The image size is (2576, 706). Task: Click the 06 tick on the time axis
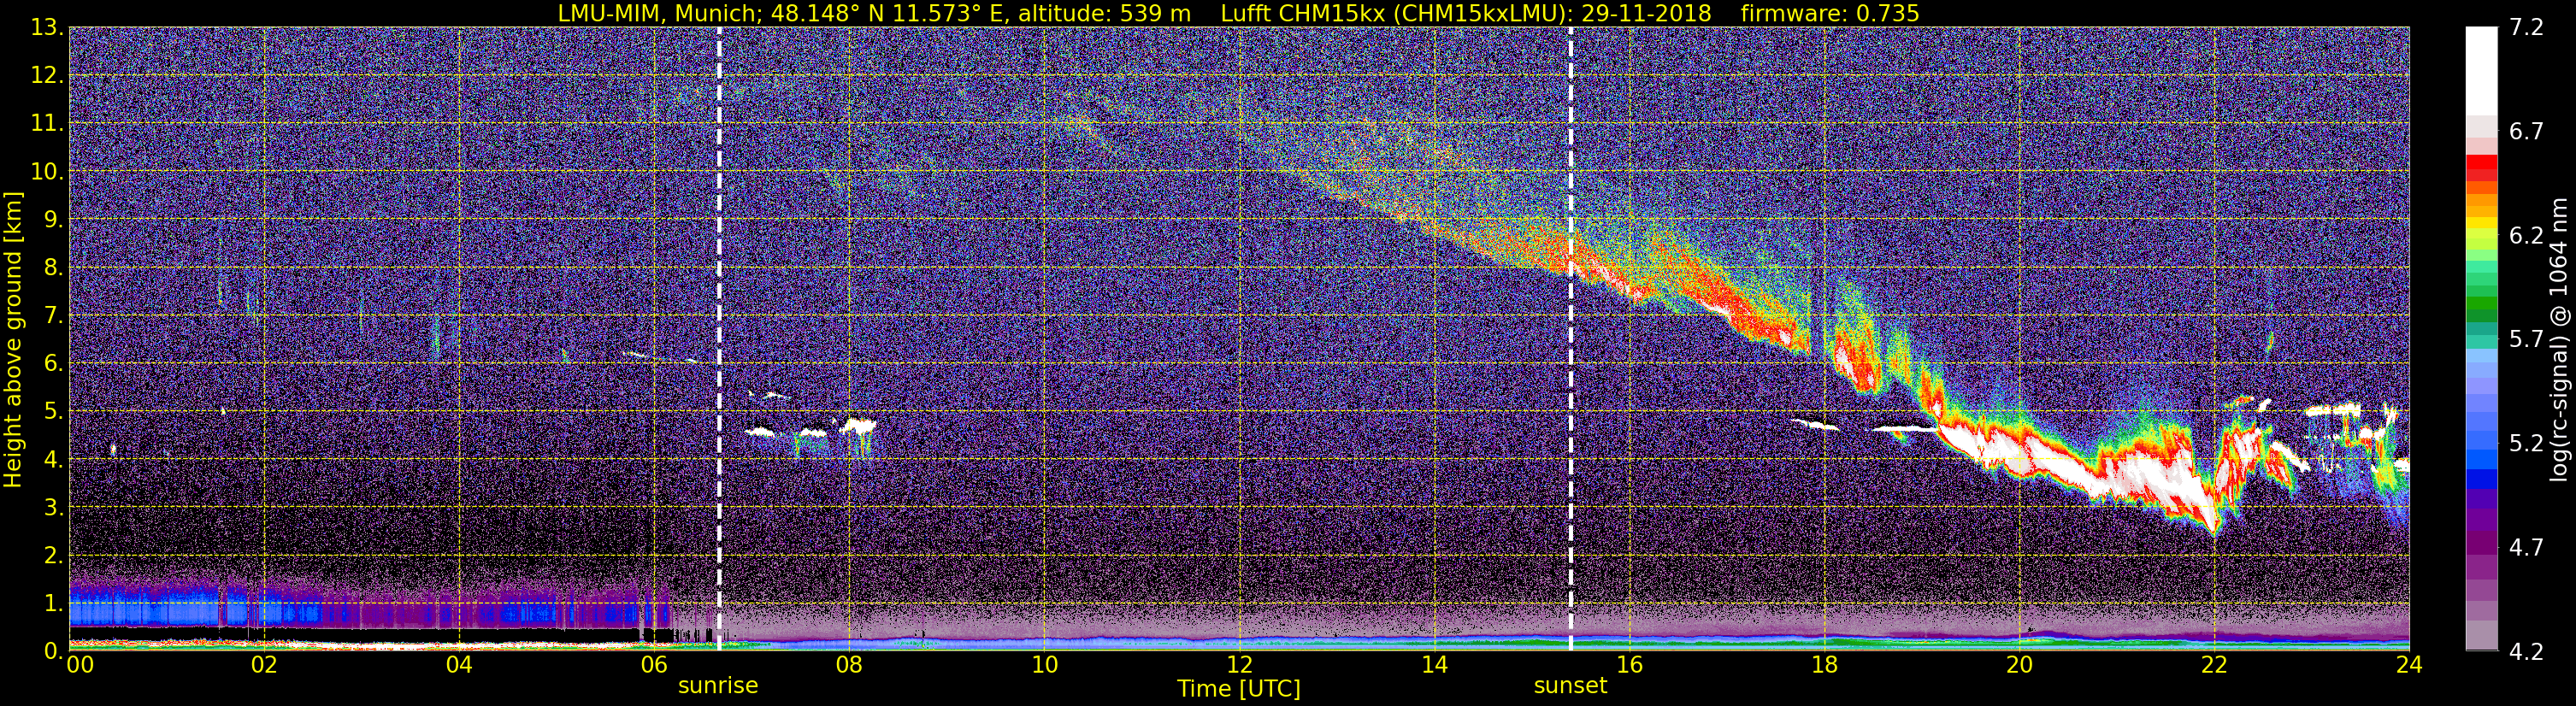654,665
